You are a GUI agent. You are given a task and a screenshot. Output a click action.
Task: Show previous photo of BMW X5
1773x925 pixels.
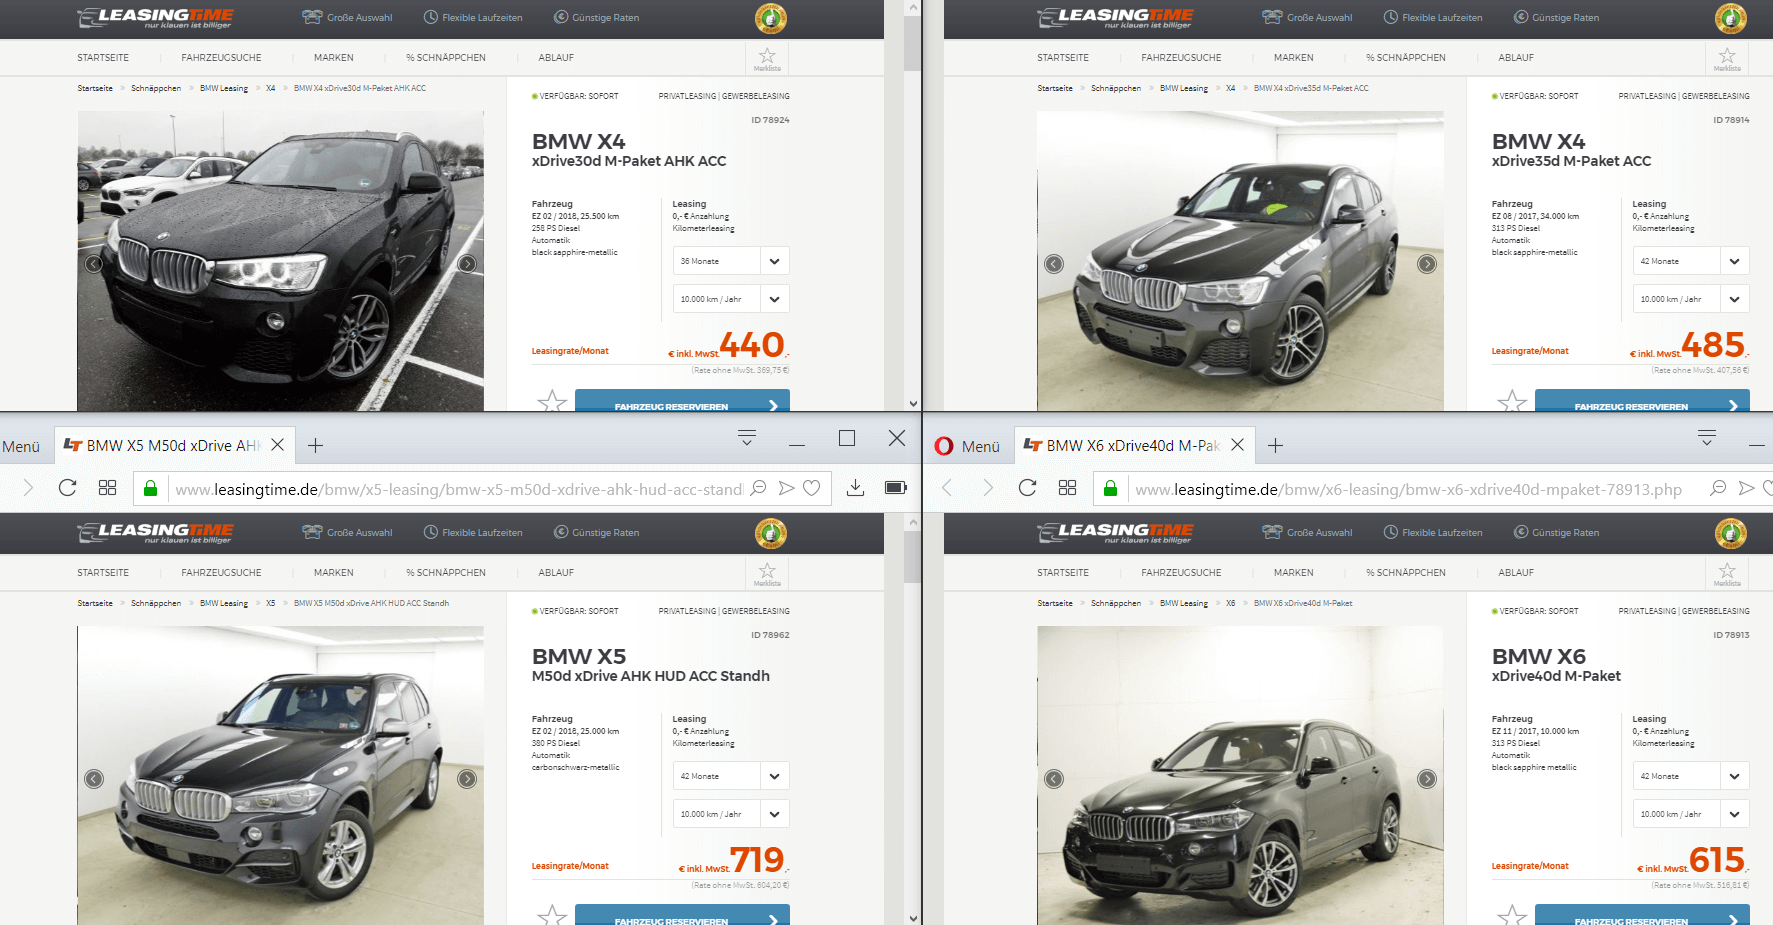94,779
